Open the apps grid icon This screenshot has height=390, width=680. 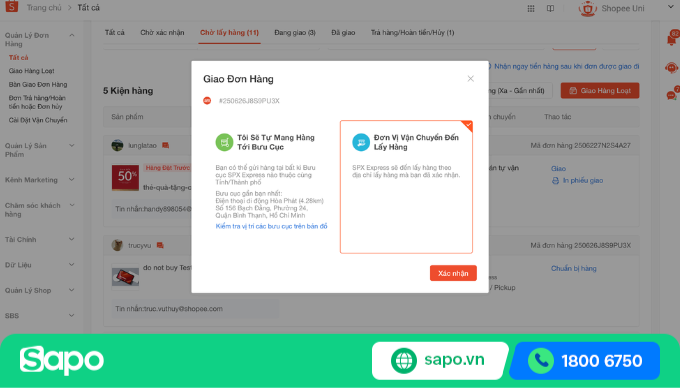(531, 8)
